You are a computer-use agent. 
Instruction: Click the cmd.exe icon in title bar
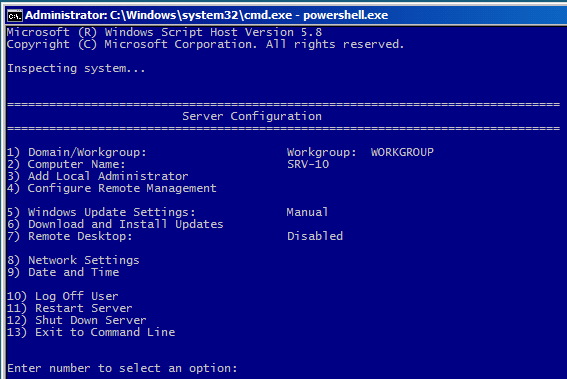point(15,16)
